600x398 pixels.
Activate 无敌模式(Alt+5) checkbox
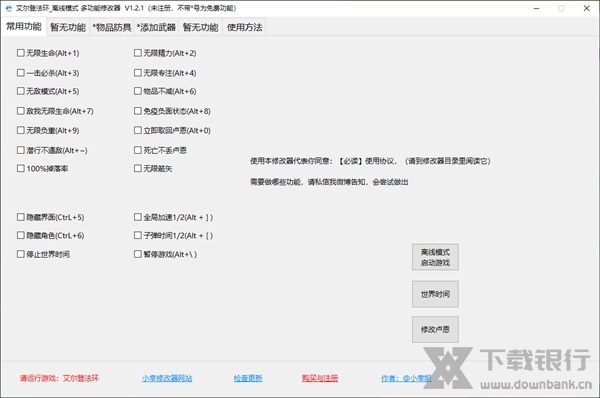pyautogui.click(x=48, y=91)
